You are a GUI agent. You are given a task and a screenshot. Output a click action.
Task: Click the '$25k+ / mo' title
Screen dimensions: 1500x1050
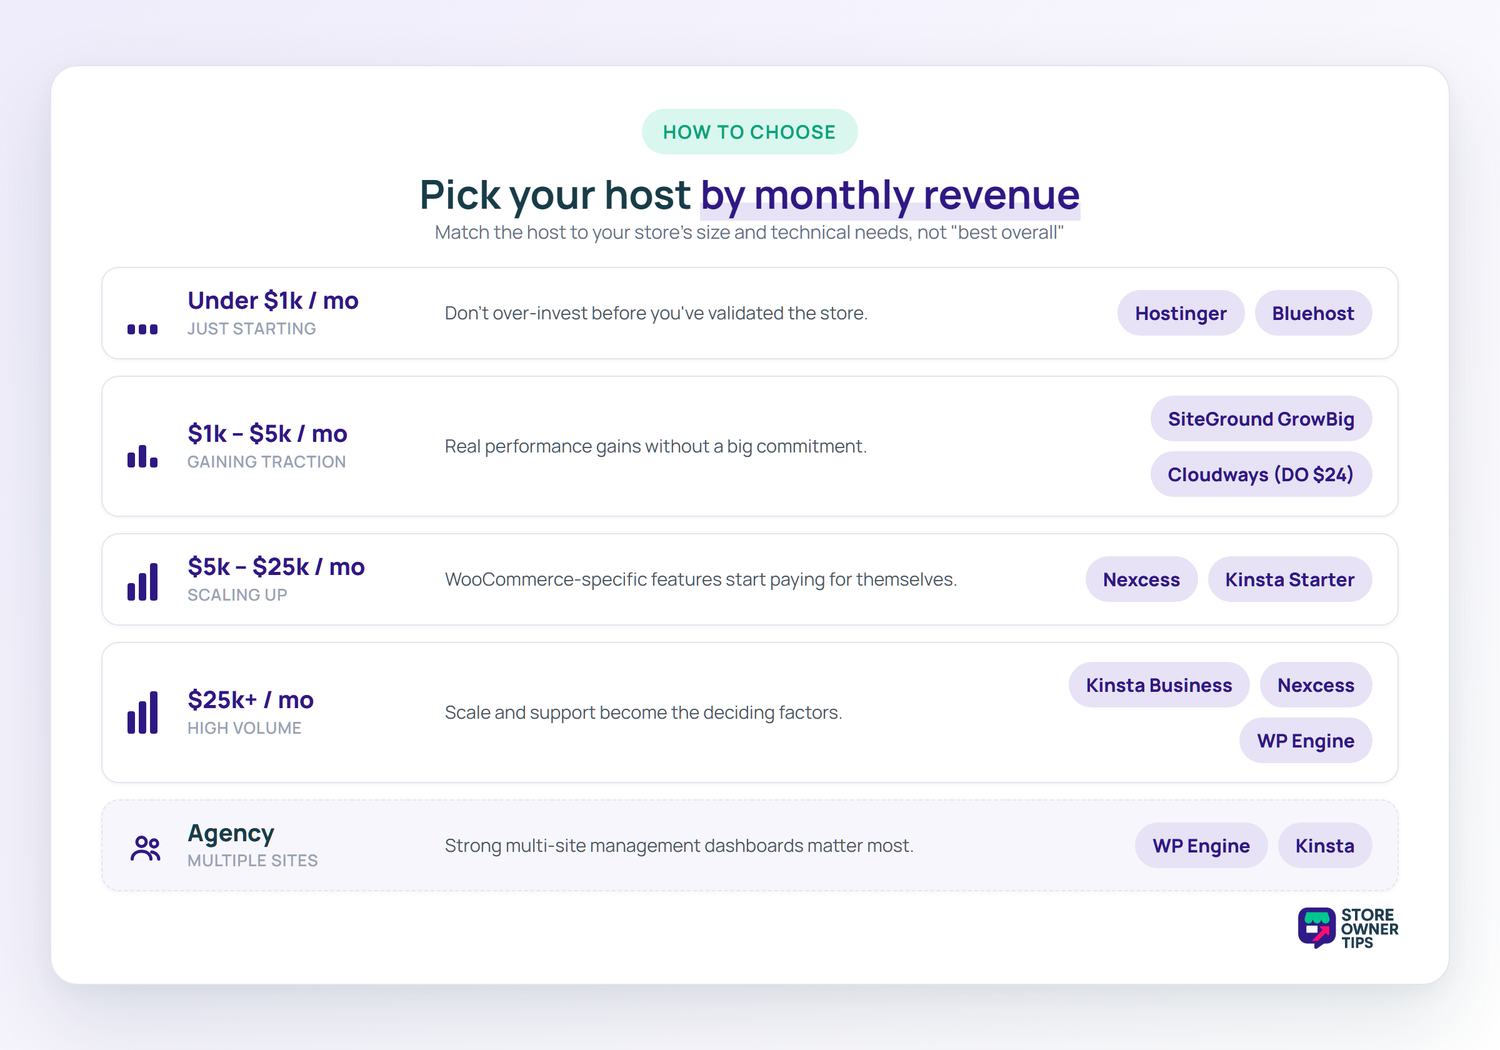tap(251, 700)
